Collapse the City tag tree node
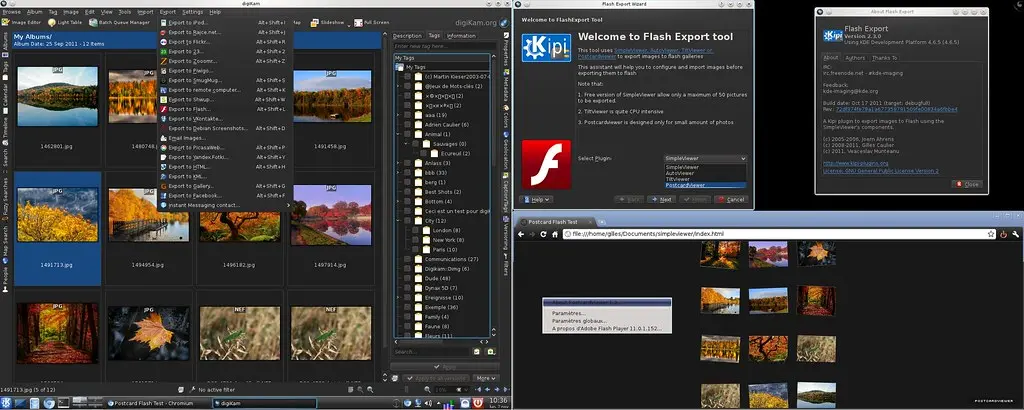 (x=399, y=220)
